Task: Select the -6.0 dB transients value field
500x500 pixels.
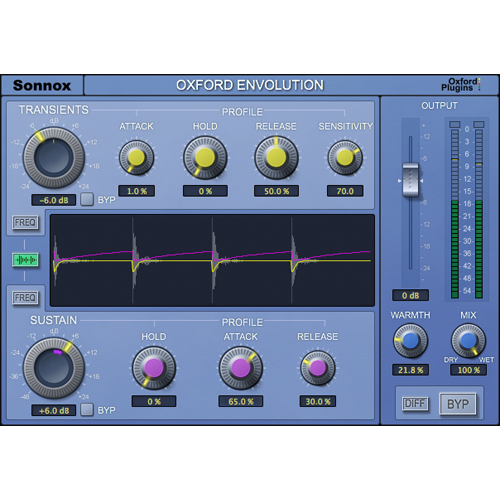Action: pyautogui.click(x=54, y=200)
